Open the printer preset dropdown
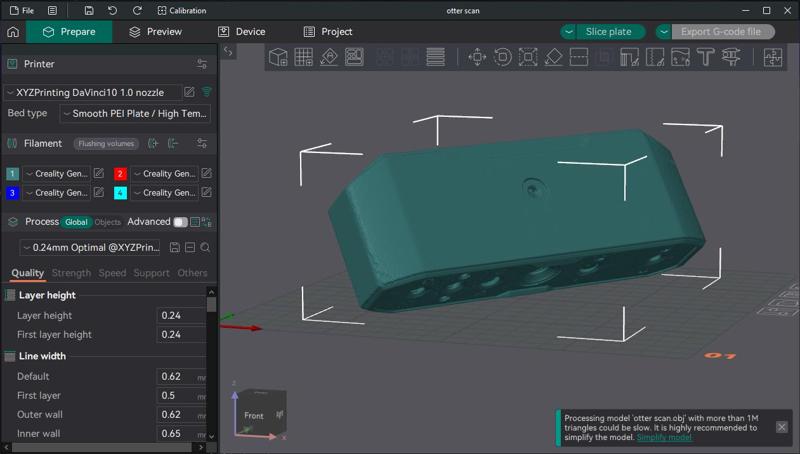Image resolution: width=800 pixels, height=454 pixels. pos(93,92)
